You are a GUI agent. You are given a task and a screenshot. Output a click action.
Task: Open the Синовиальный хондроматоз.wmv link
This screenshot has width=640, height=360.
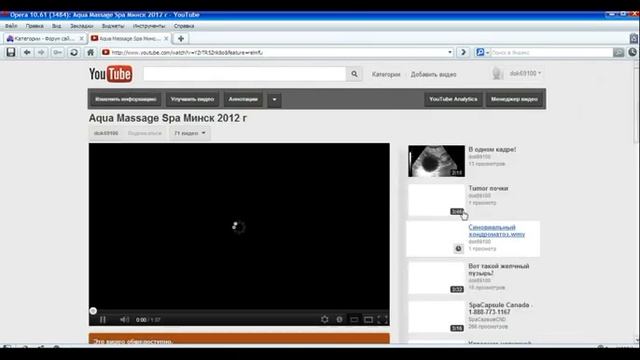click(497, 231)
